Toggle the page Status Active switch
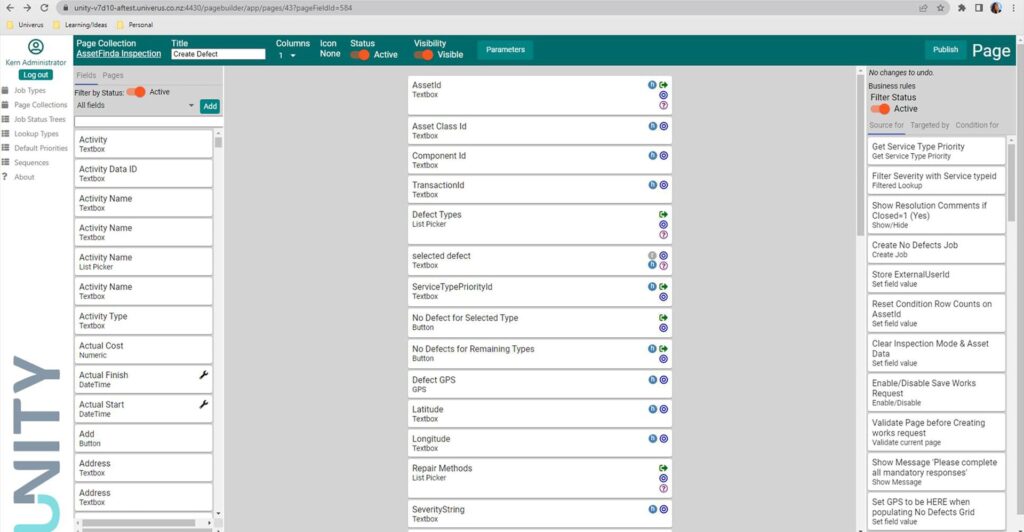 [360, 55]
